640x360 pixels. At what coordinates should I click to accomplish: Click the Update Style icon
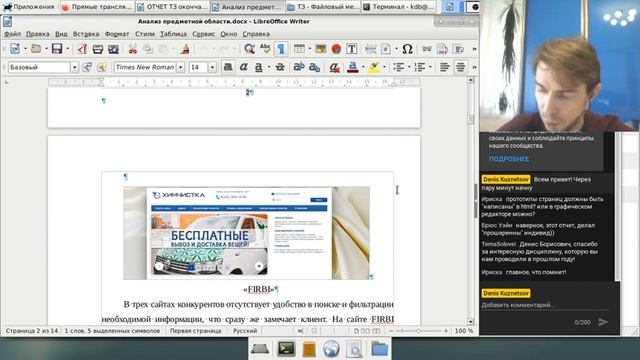coord(87,67)
